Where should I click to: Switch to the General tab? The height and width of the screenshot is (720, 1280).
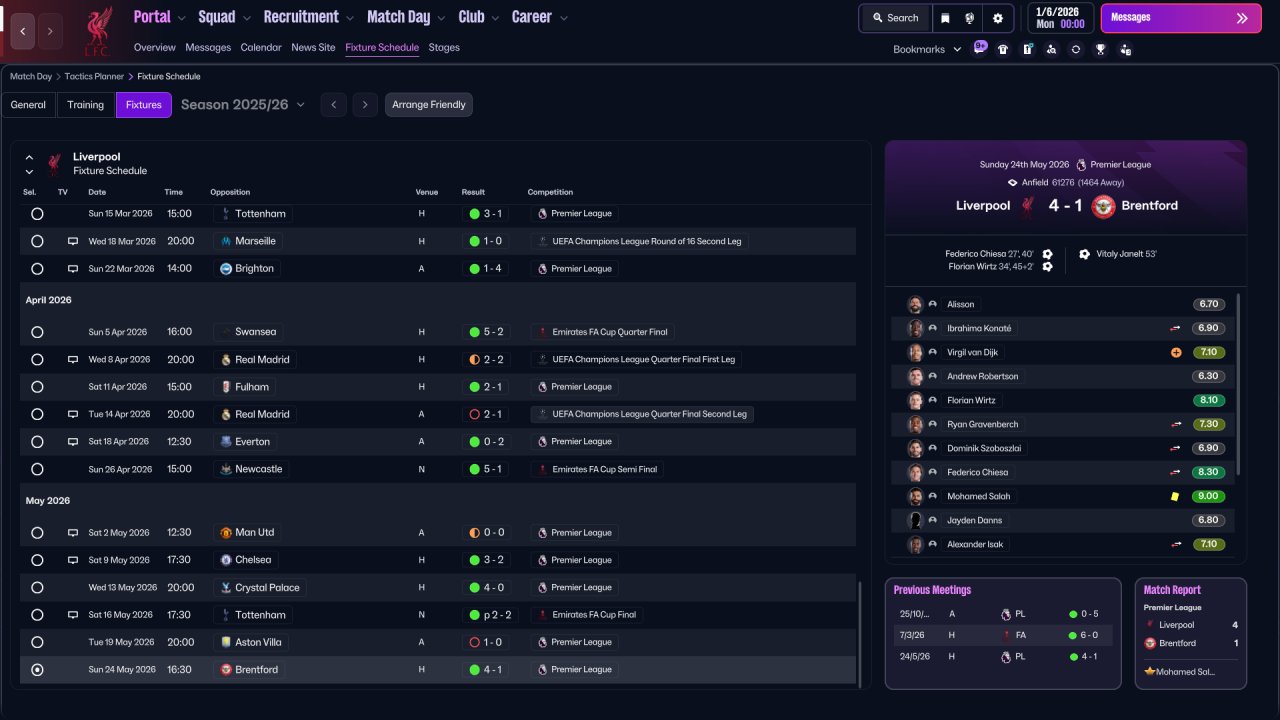coord(28,105)
